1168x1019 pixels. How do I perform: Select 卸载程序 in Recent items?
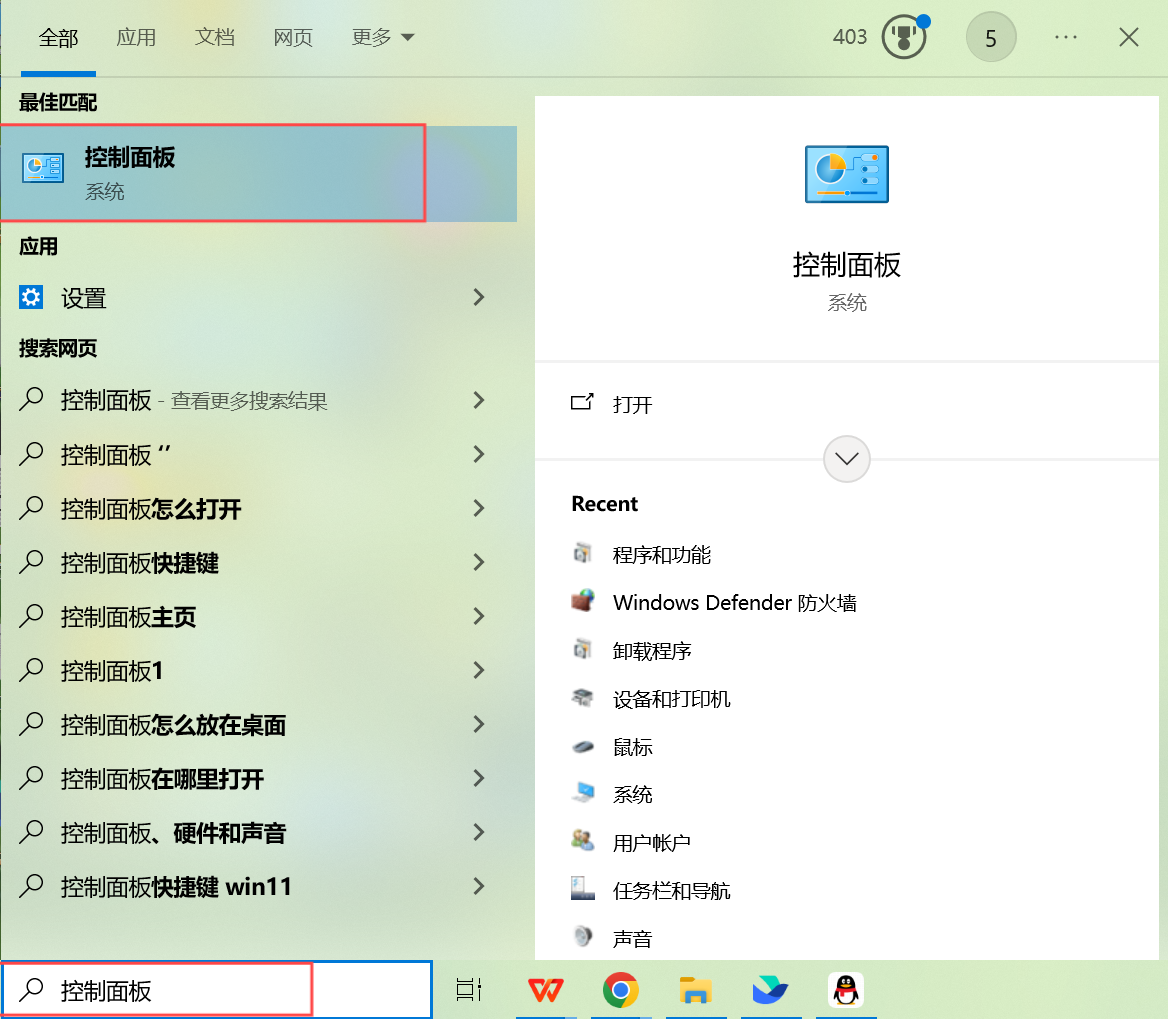[652, 650]
